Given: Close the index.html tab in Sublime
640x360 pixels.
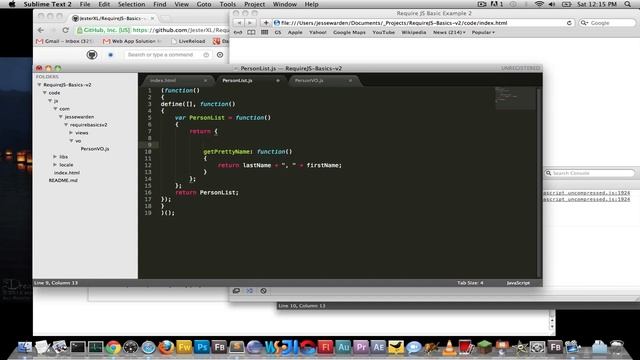Looking at the screenshot, I should click(205, 81).
